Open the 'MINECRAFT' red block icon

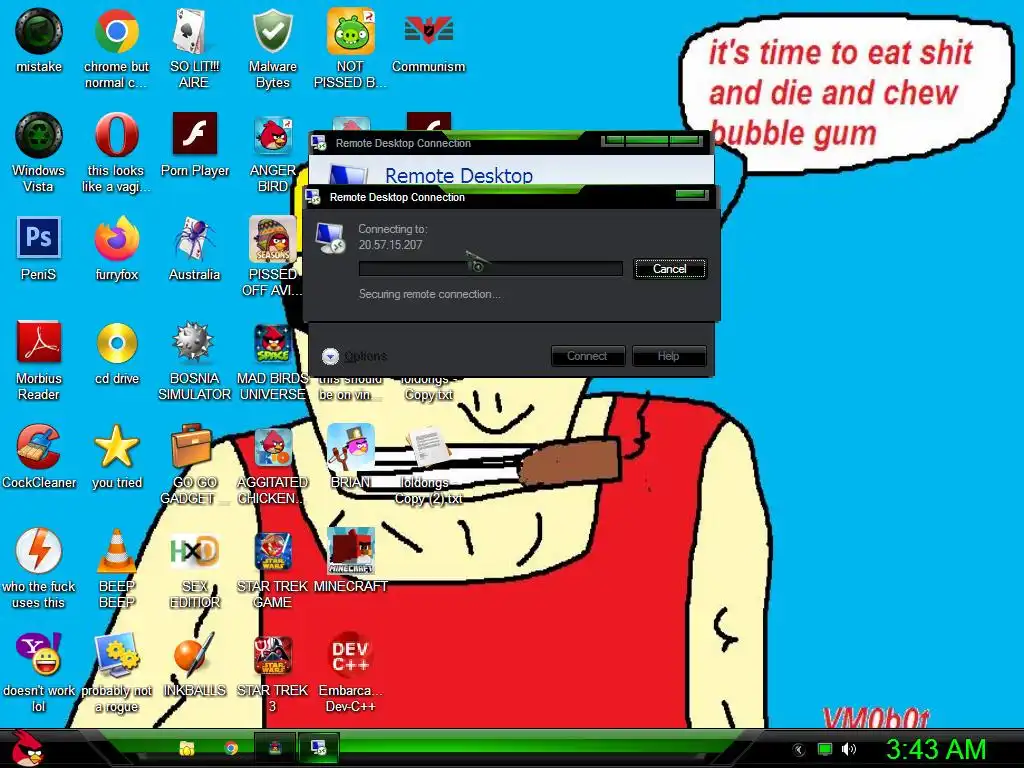click(x=350, y=560)
